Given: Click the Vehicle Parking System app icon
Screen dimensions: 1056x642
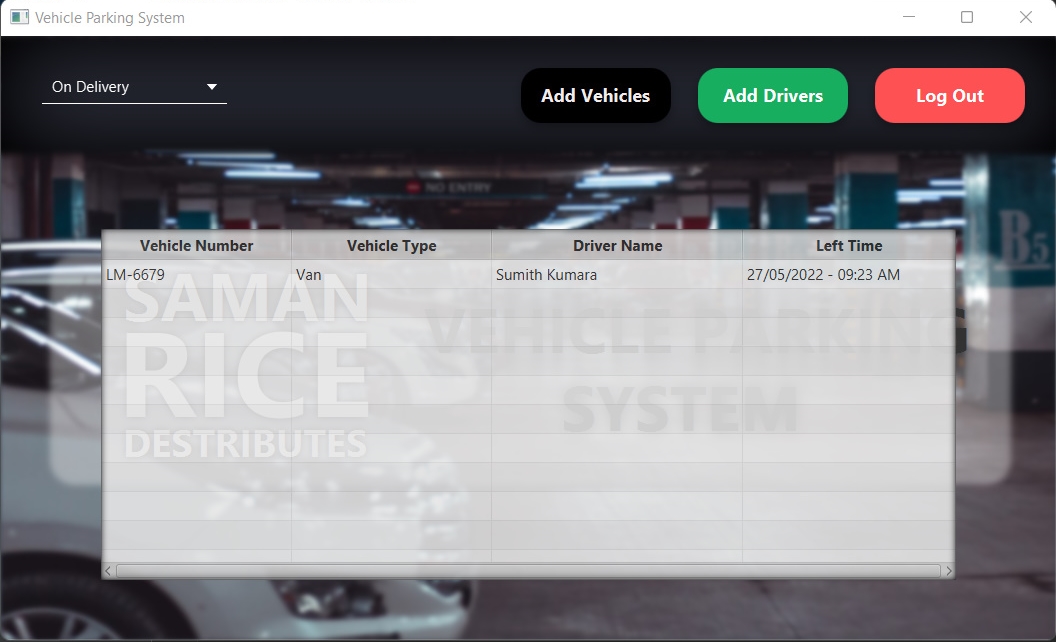Looking at the screenshot, I should click(x=20, y=18).
